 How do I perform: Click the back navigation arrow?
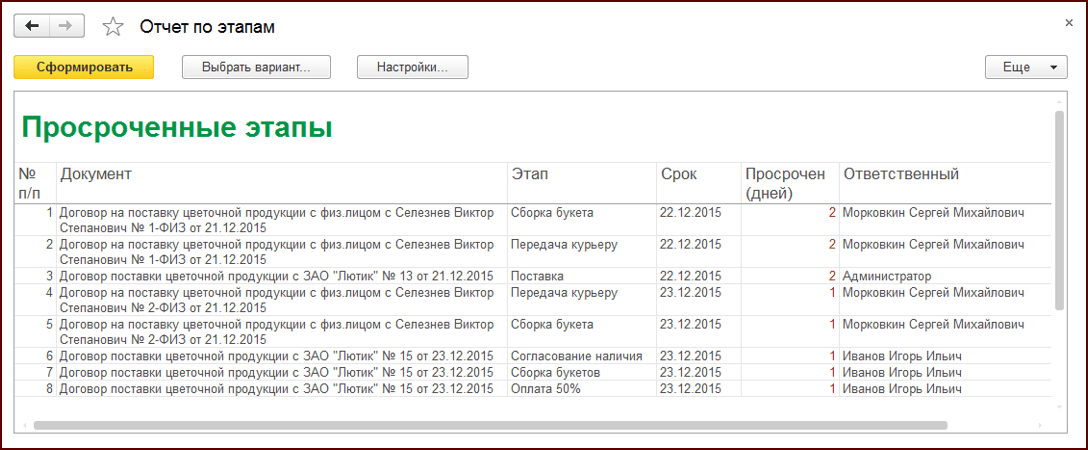pyautogui.click(x=32, y=26)
